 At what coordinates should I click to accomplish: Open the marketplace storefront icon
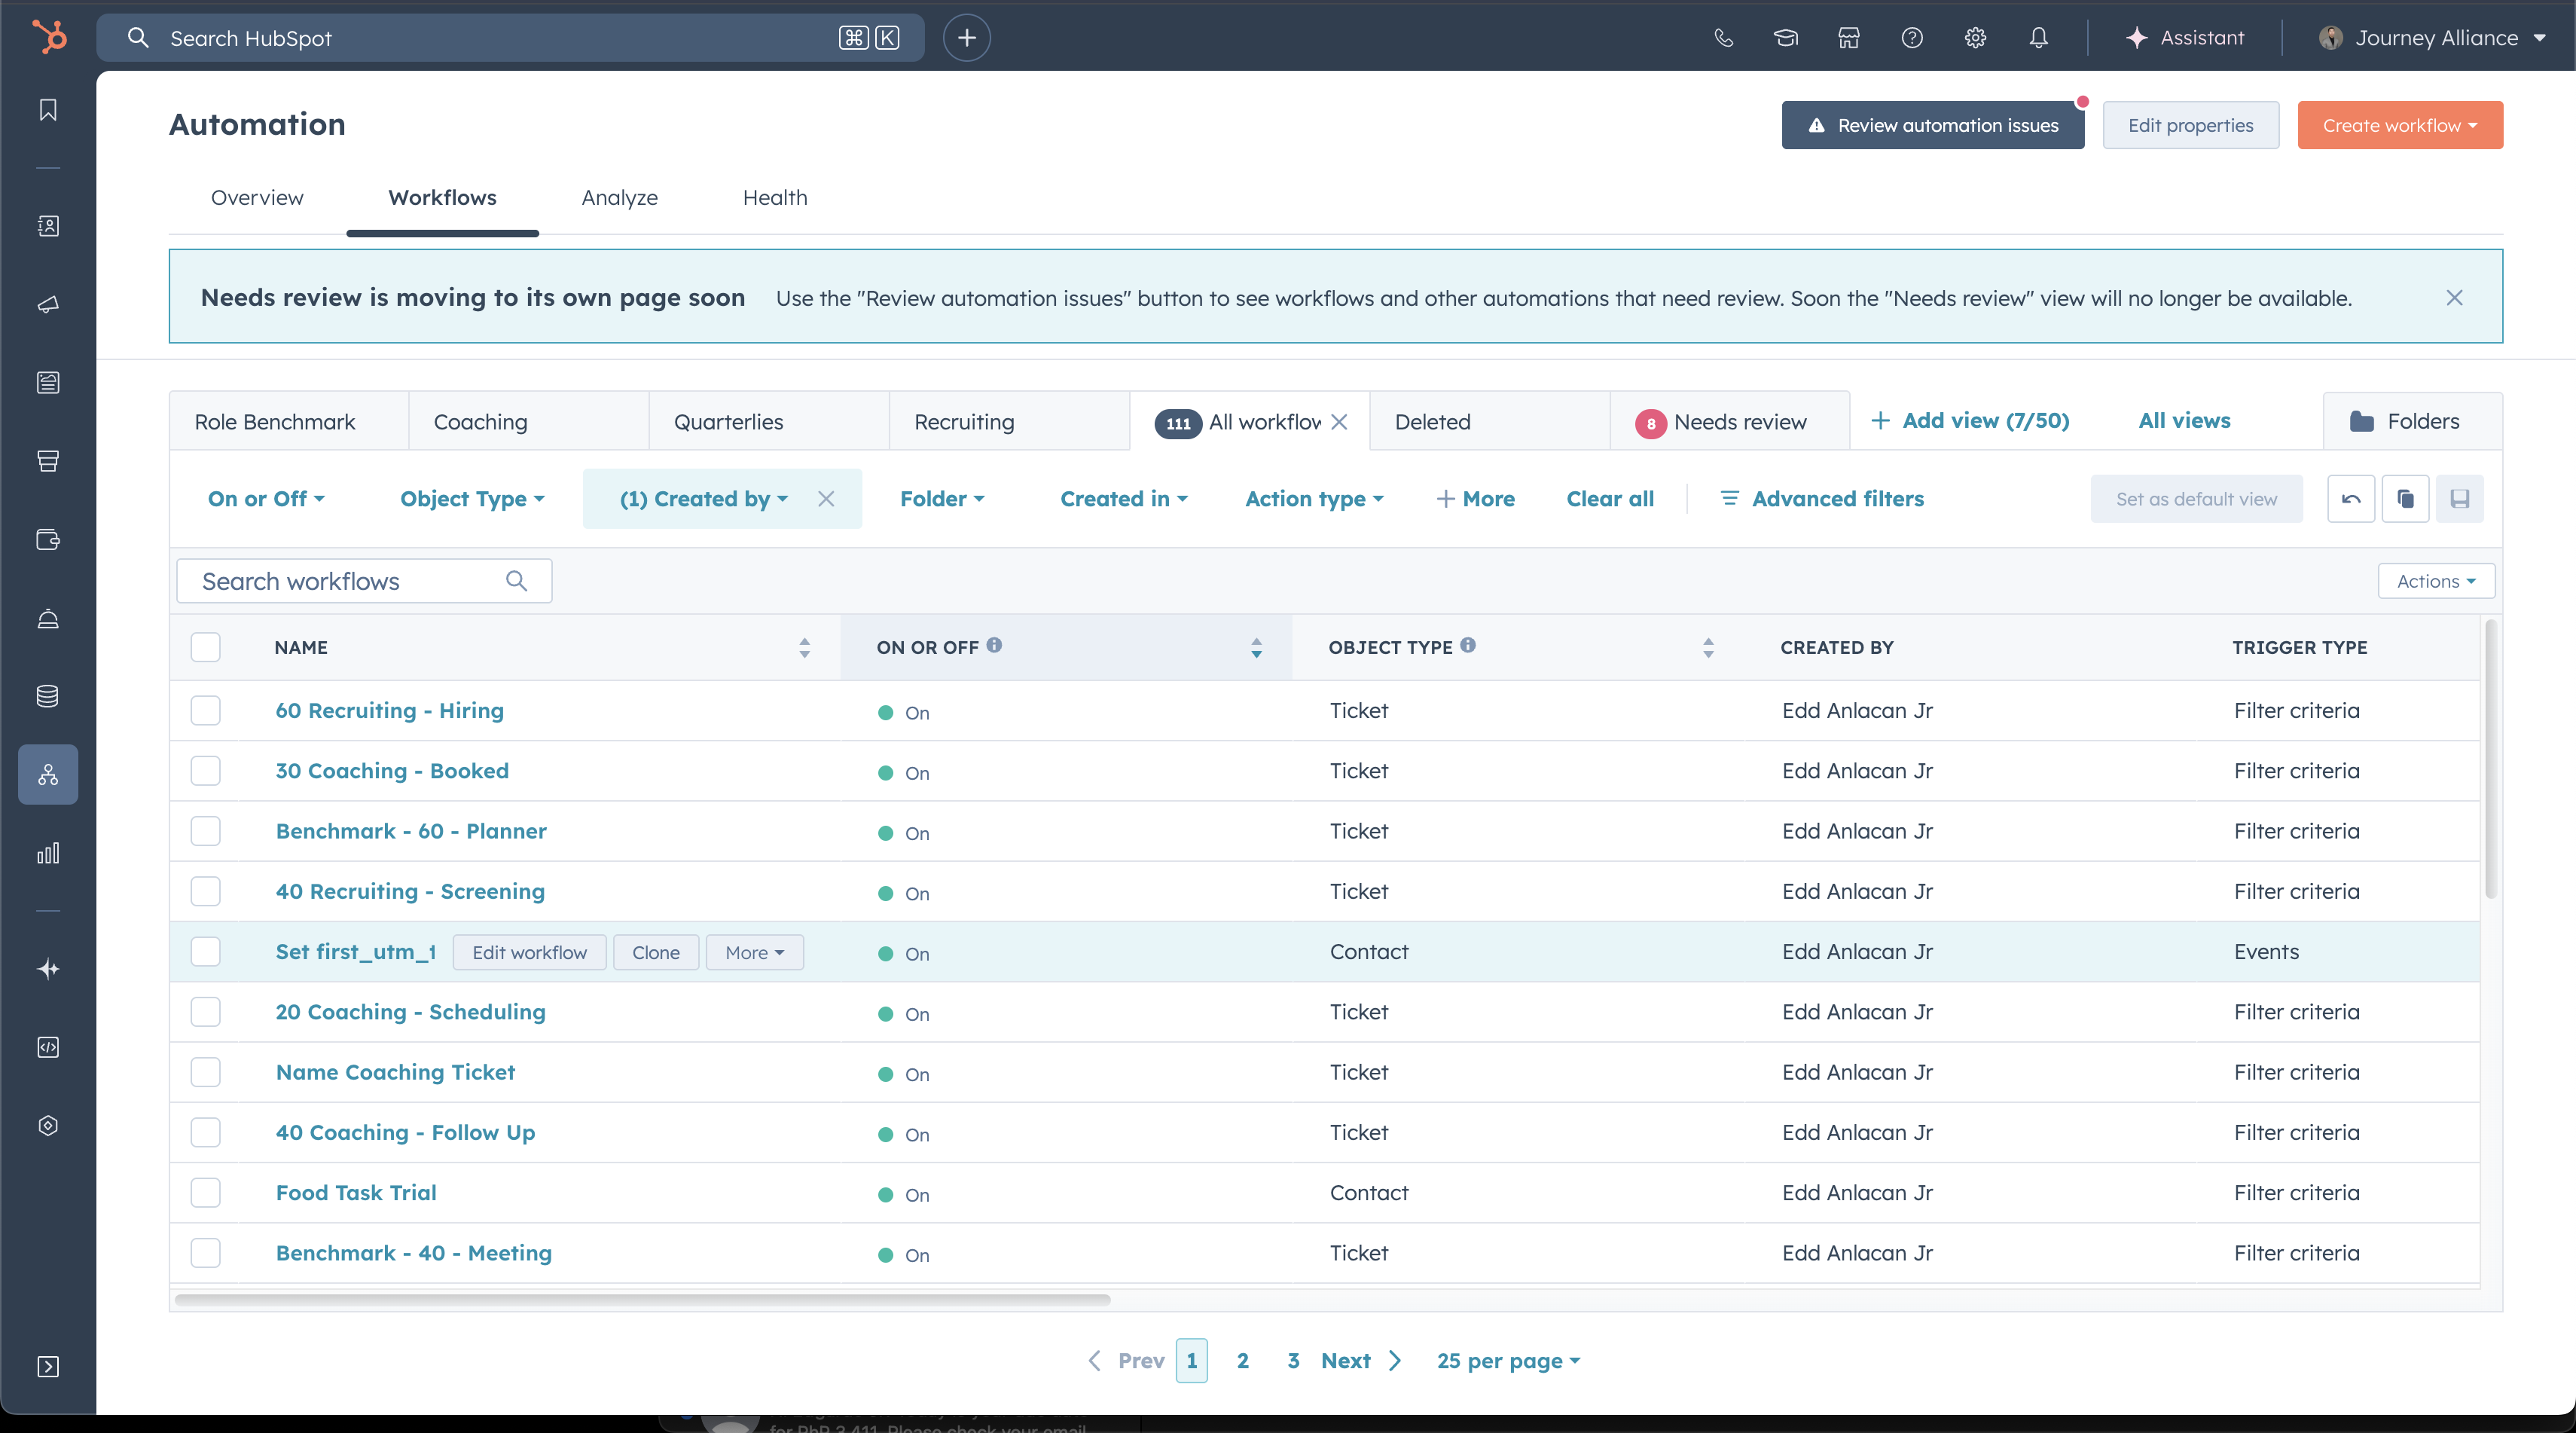pos(1849,38)
